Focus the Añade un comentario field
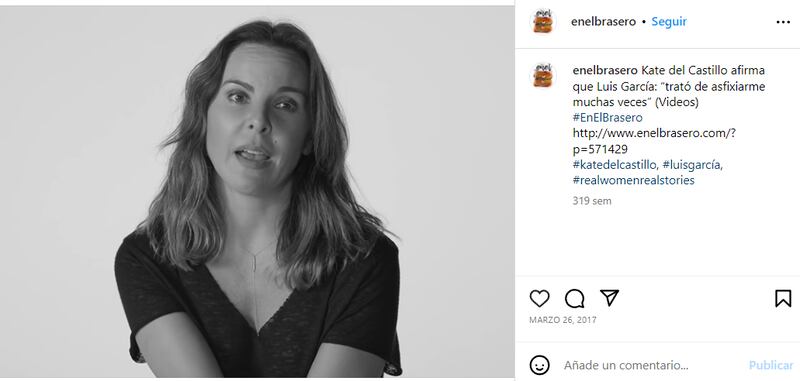 (651, 365)
